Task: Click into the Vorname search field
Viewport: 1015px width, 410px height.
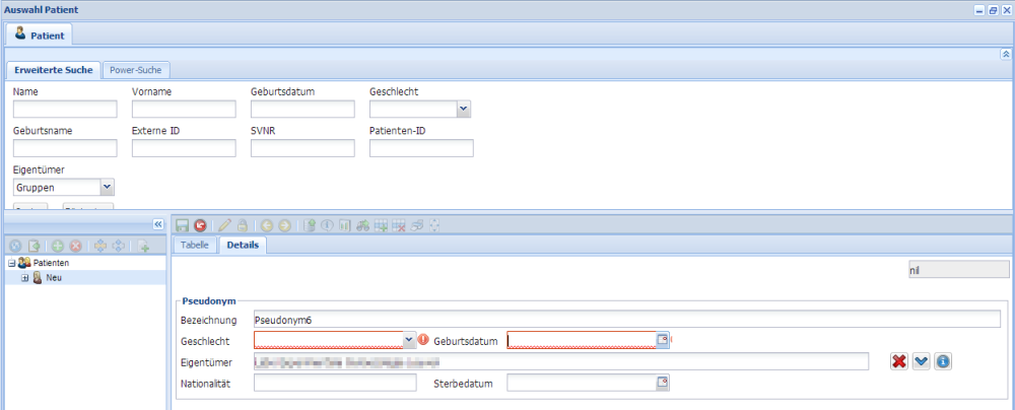Action: click(183, 109)
